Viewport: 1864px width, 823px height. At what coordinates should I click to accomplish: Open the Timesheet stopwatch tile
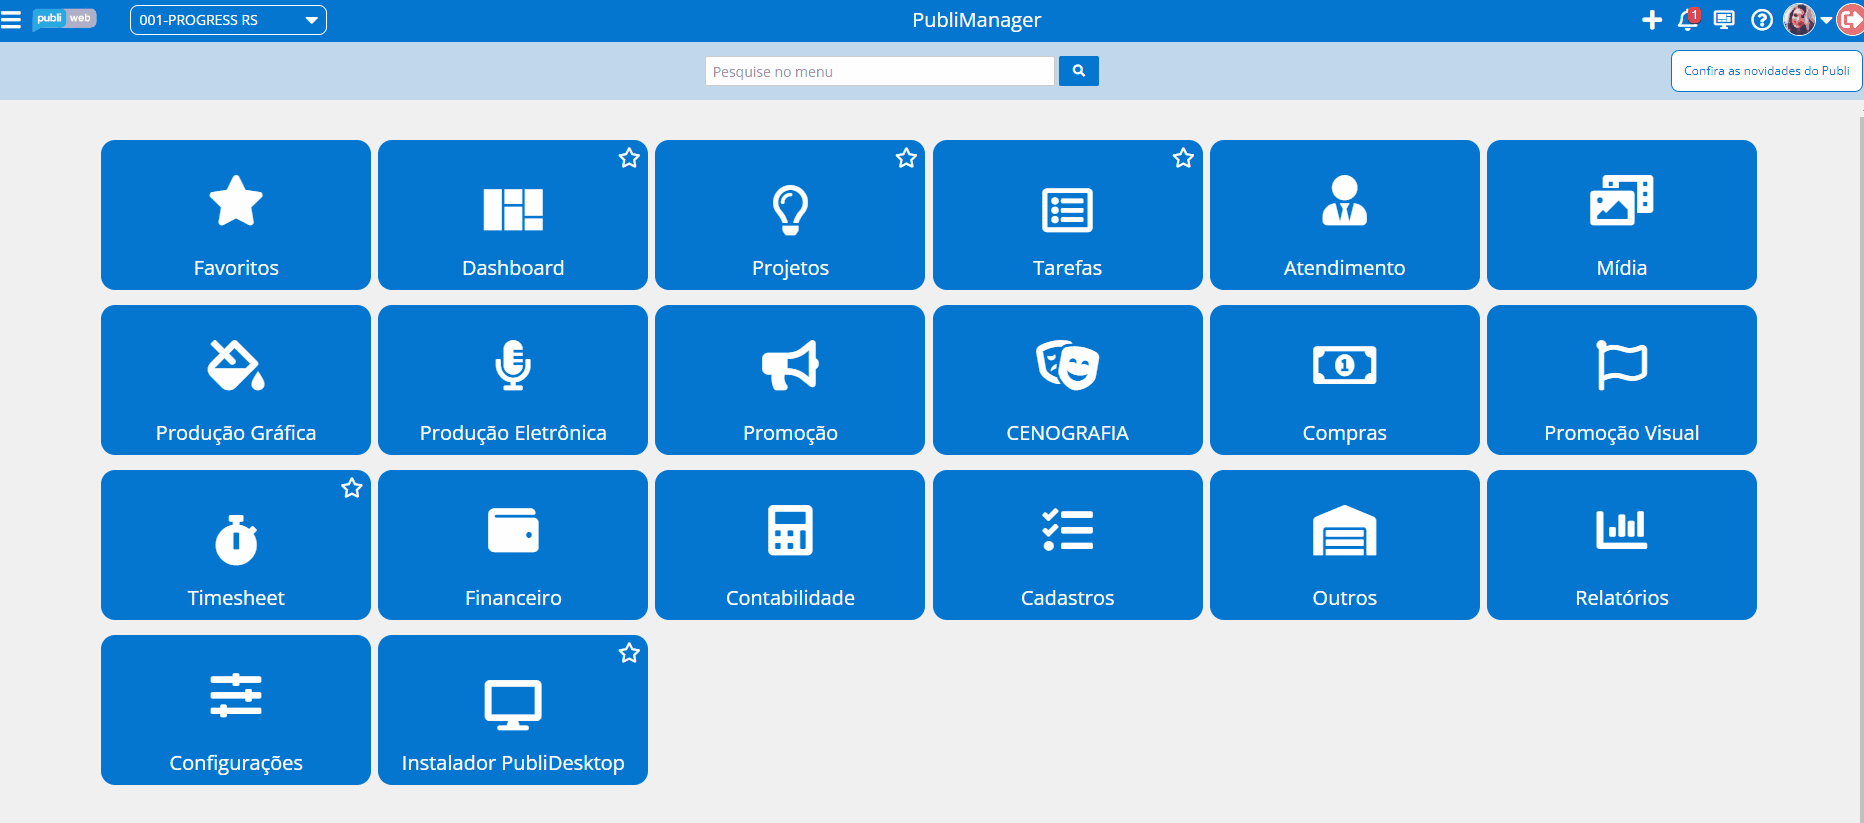[x=236, y=545]
